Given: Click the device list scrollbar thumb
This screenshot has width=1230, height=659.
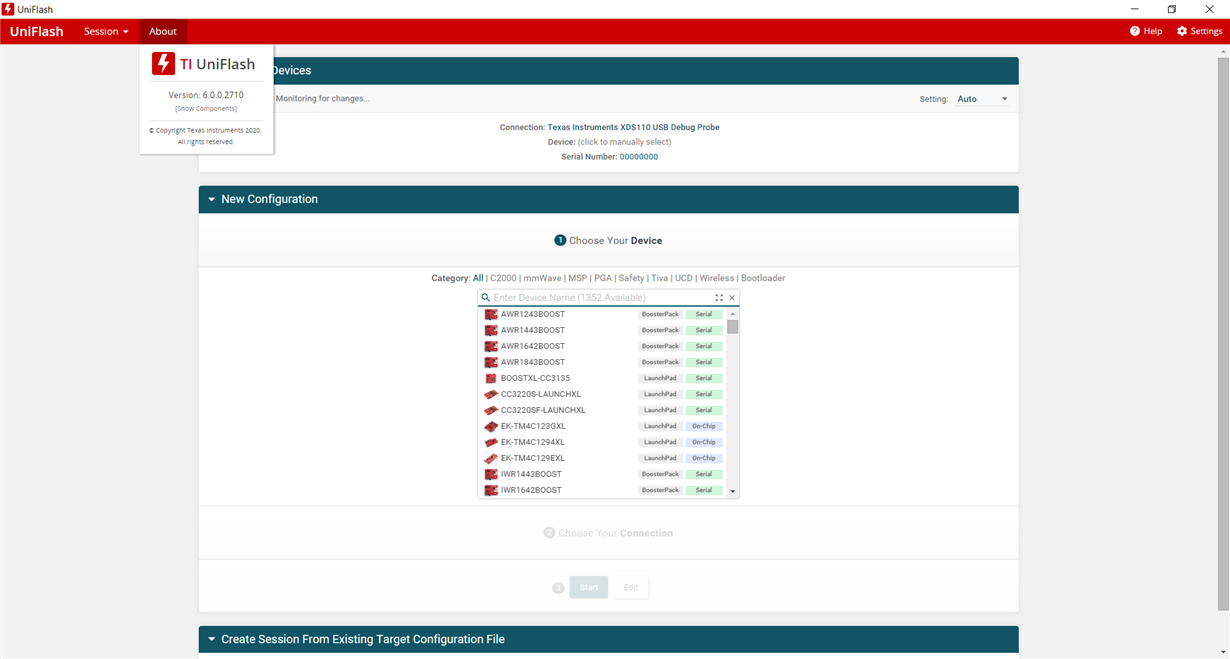Looking at the screenshot, I should (x=733, y=327).
